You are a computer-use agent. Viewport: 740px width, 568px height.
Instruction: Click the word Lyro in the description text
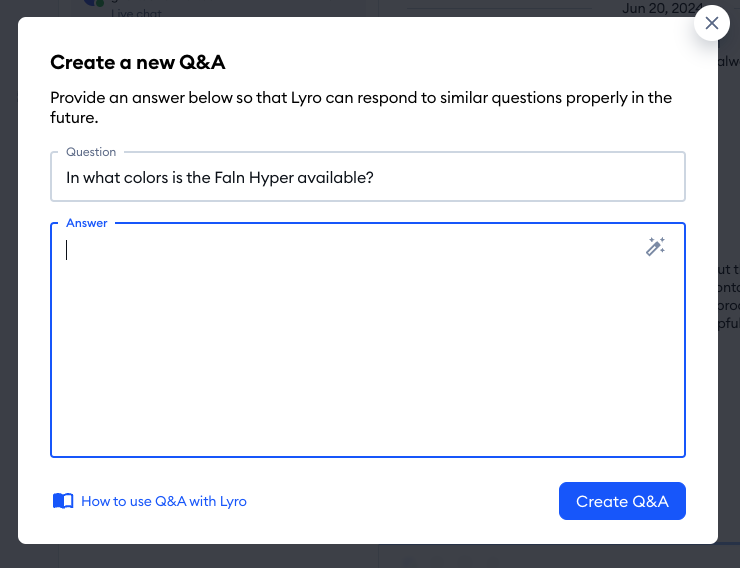tap(306, 98)
